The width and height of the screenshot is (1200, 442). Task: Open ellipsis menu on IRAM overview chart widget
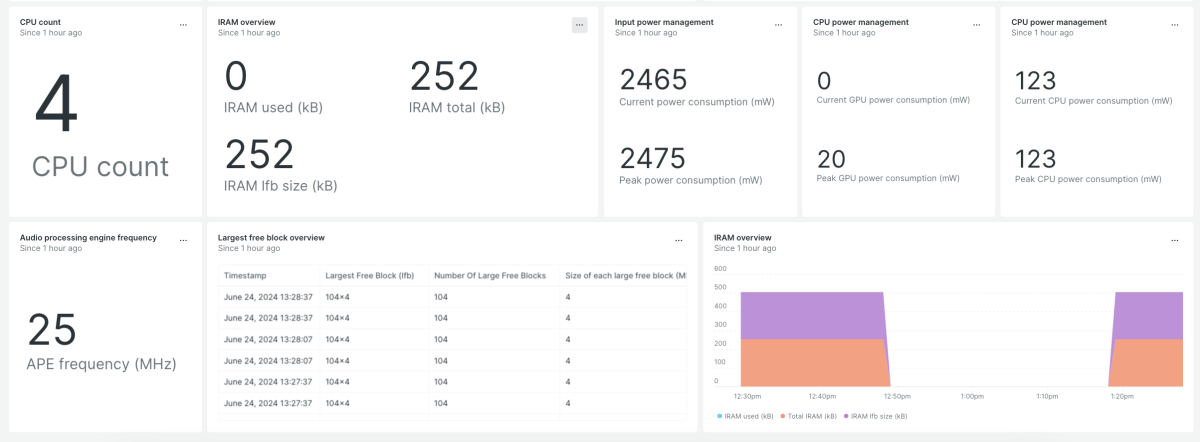coord(1174,241)
